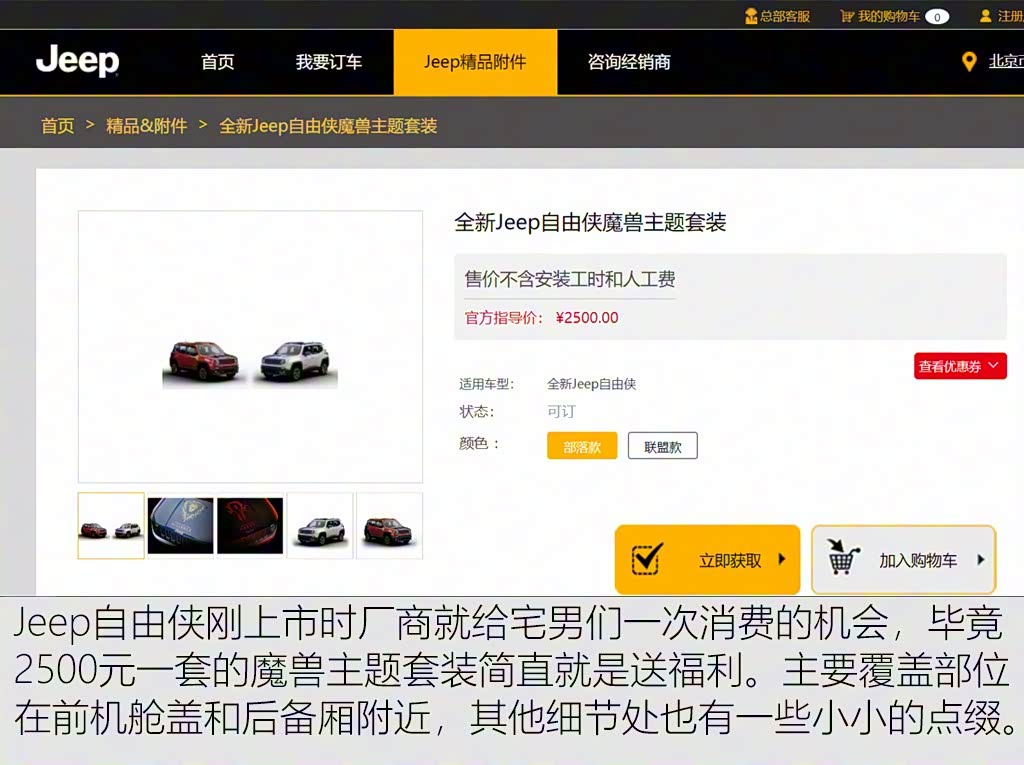Click the location pin icon

point(968,62)
